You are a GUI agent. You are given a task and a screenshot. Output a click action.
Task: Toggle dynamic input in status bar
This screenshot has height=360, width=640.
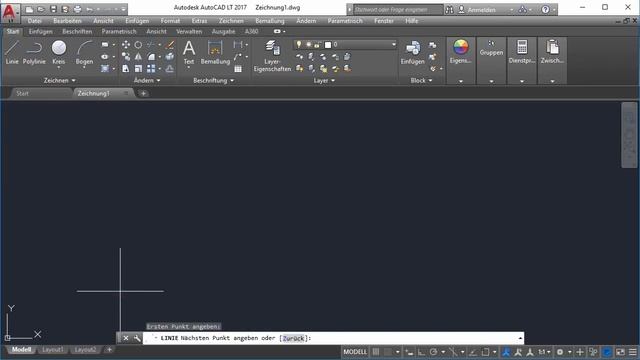pos(409,352)
